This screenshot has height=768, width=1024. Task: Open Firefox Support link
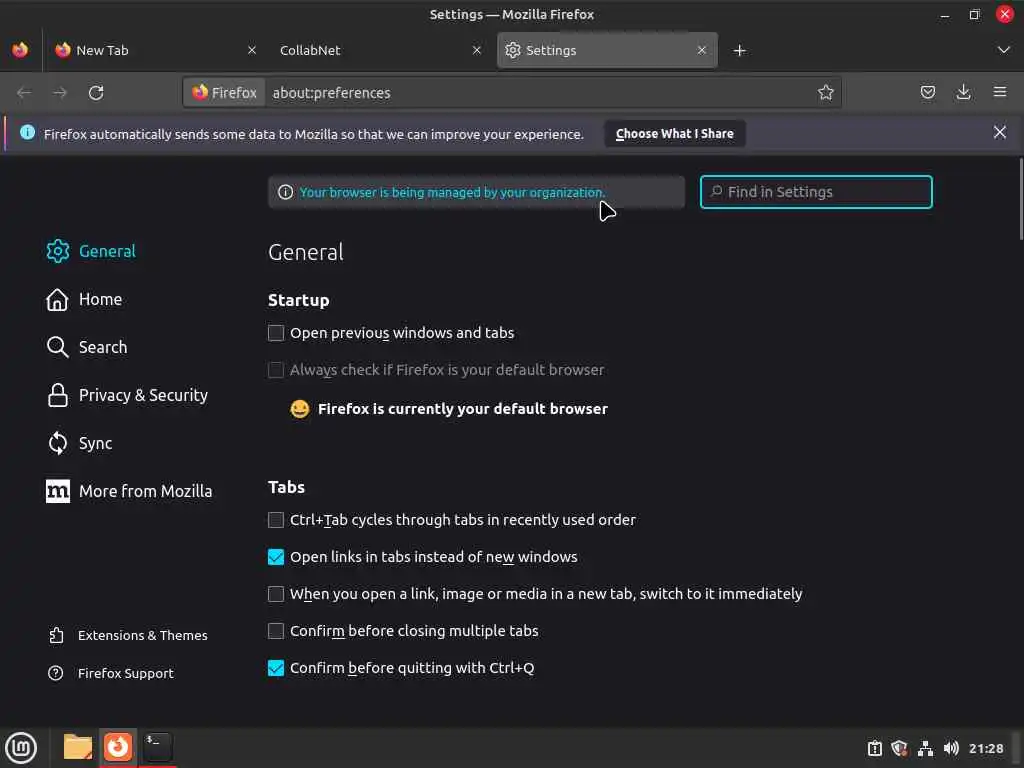[111, 673]
